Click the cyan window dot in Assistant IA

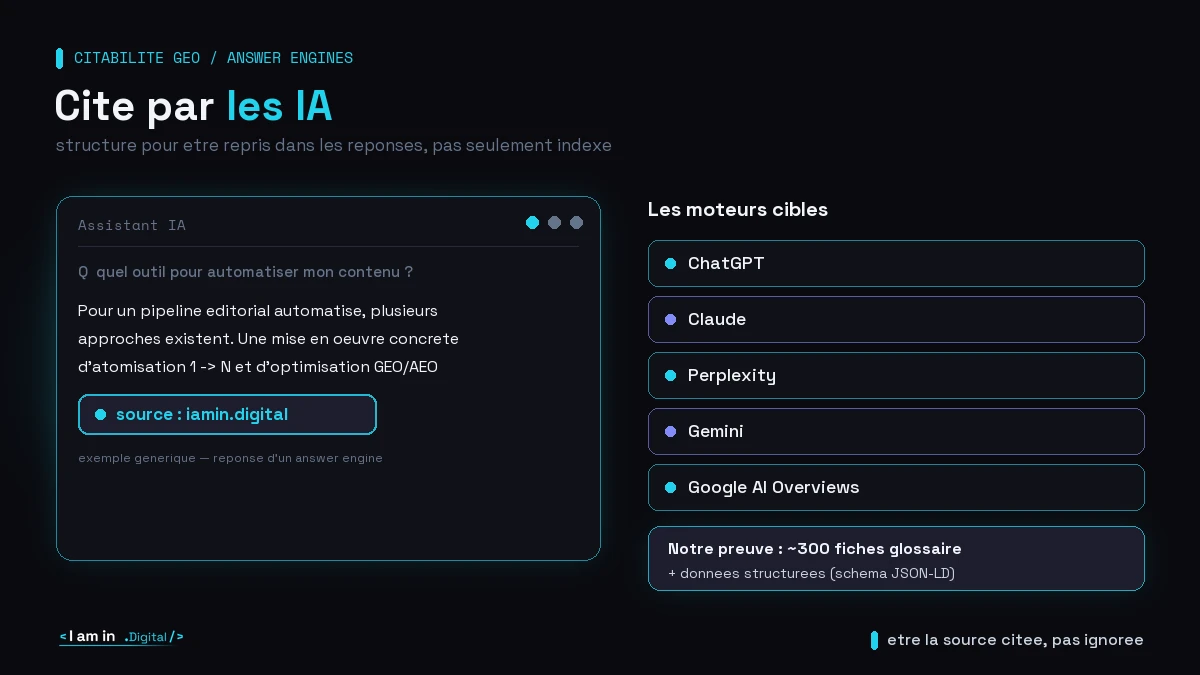tap(532, 222)
